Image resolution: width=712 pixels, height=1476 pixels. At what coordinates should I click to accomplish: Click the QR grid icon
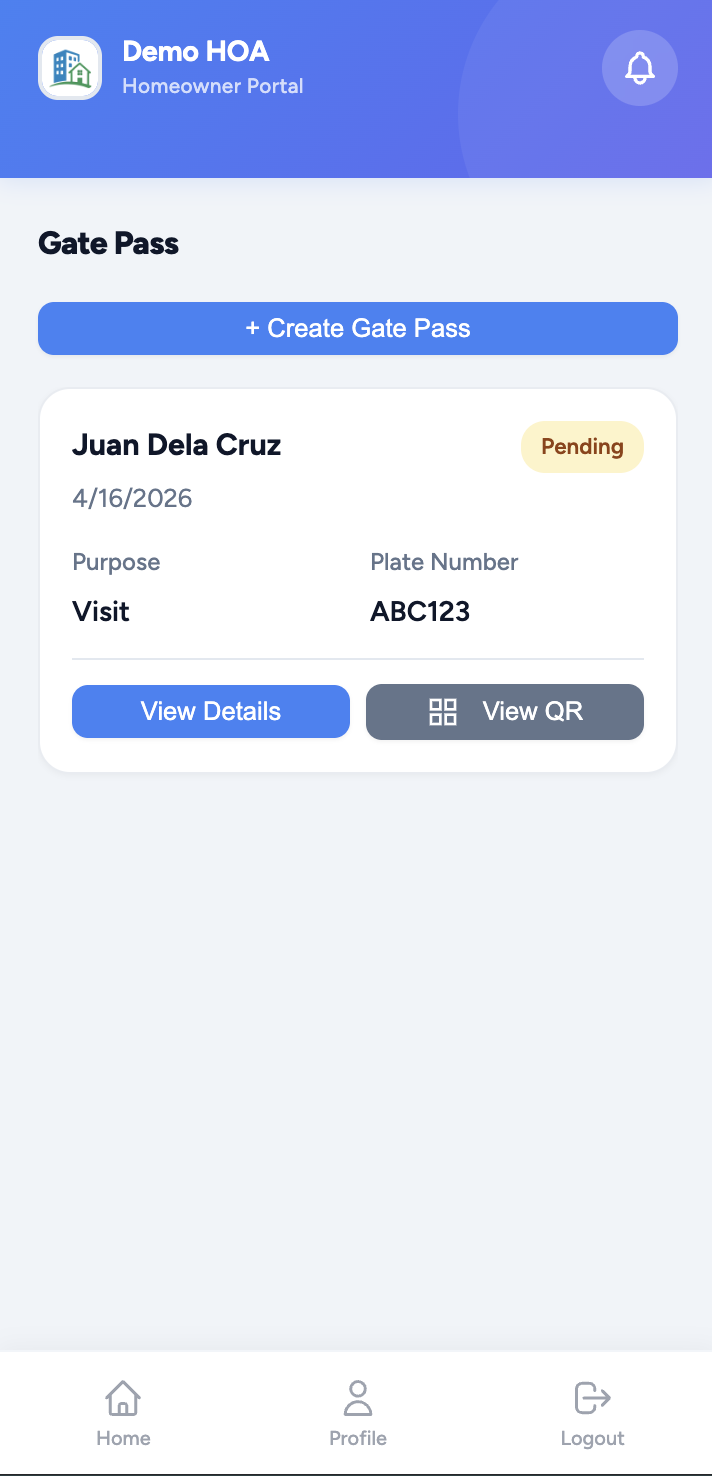[x=443, y=711]
